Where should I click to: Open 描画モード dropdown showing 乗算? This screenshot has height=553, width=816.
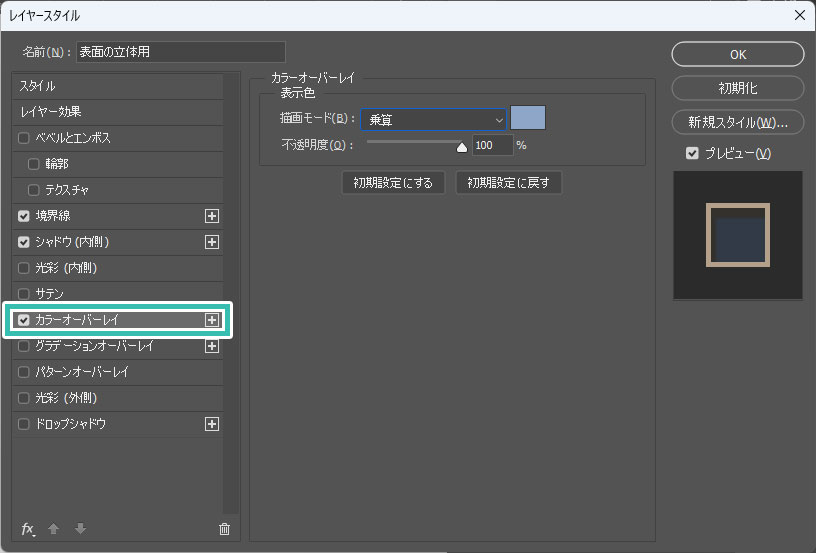click(x=433, y=120)
